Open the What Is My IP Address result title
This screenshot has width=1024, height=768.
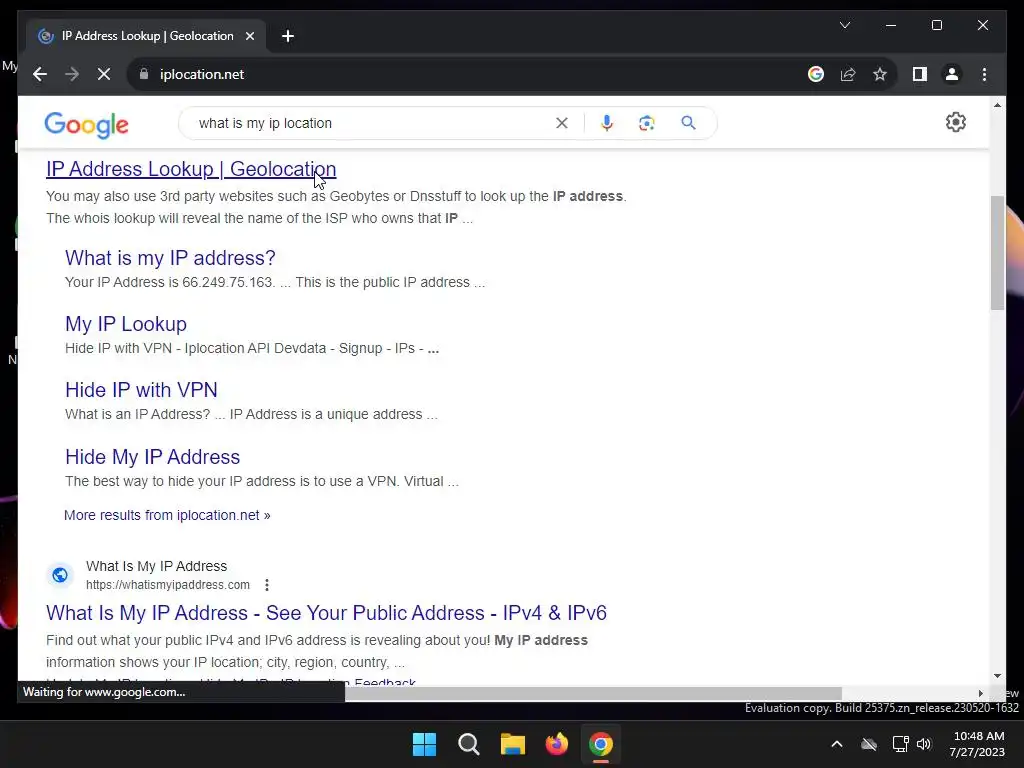point(327,613)
